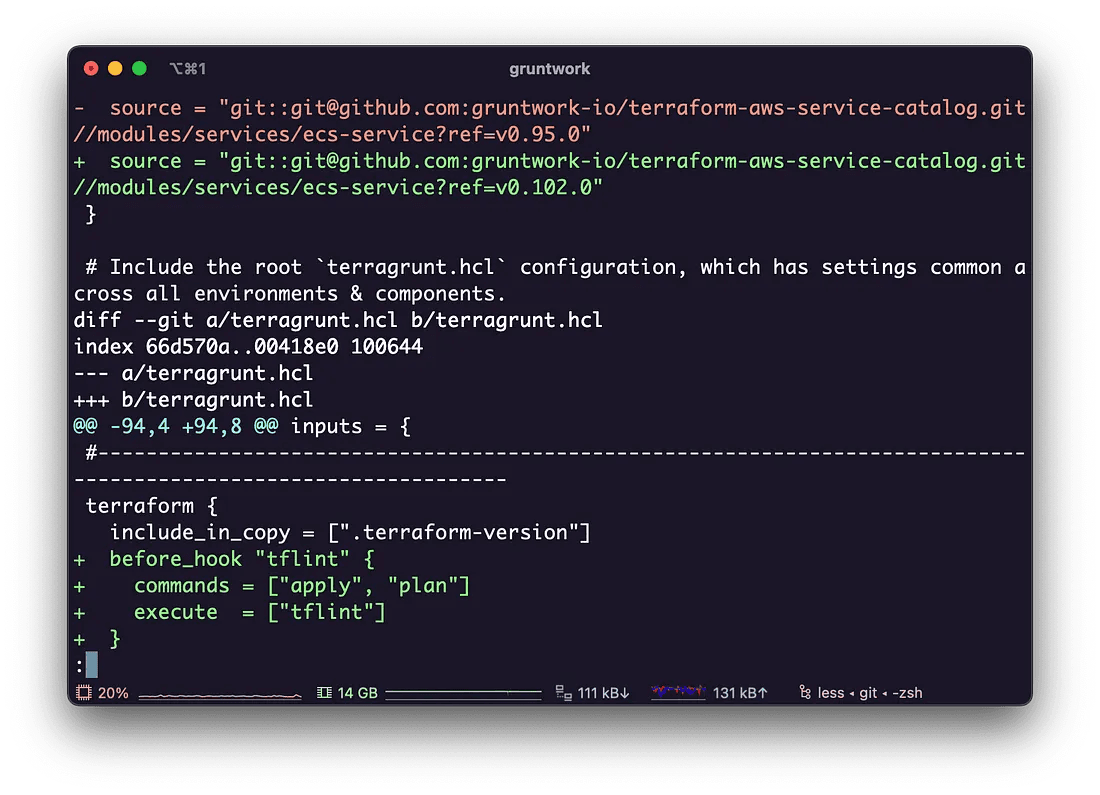Click the removed ref=v0.95.0 source line
This screenshot has width=1100, height=795.
tap(549, 121)
